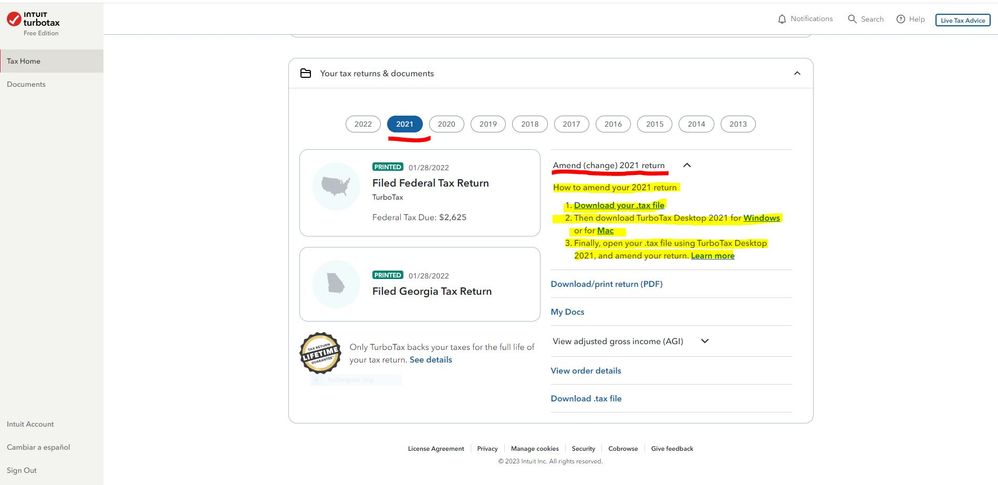Select the 2014 tax year tab
The image size is (998, 485).
pos(696,124)
